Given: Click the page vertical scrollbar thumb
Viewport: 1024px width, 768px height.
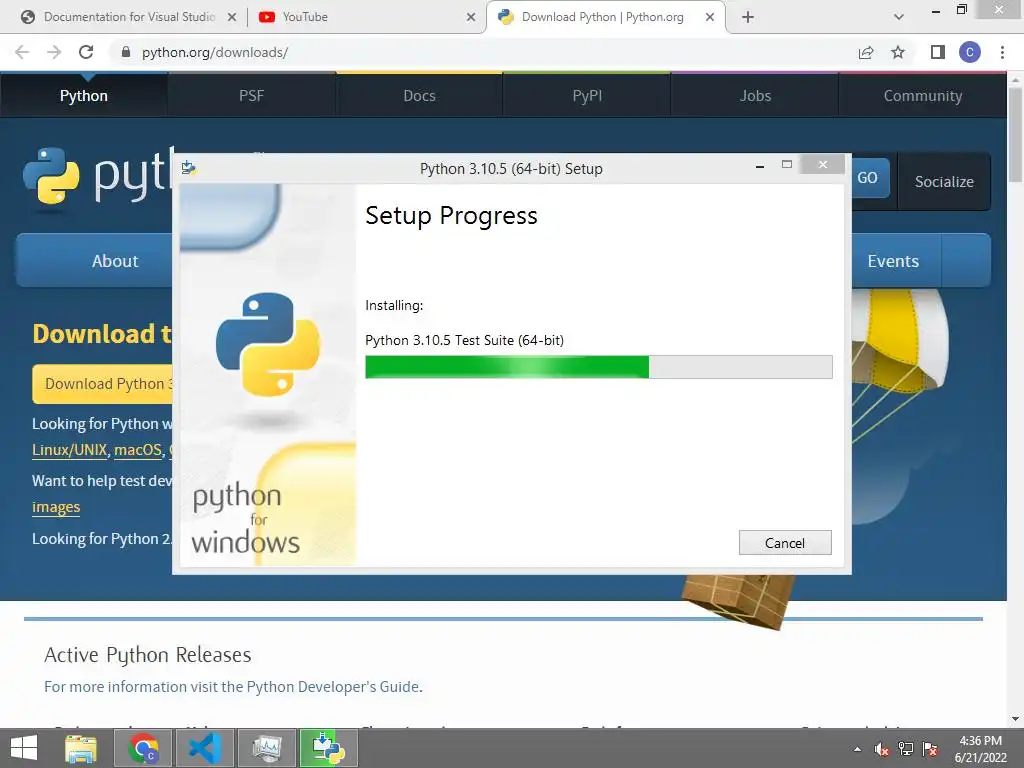Looking at the screenshot, I should [1015, 134].
